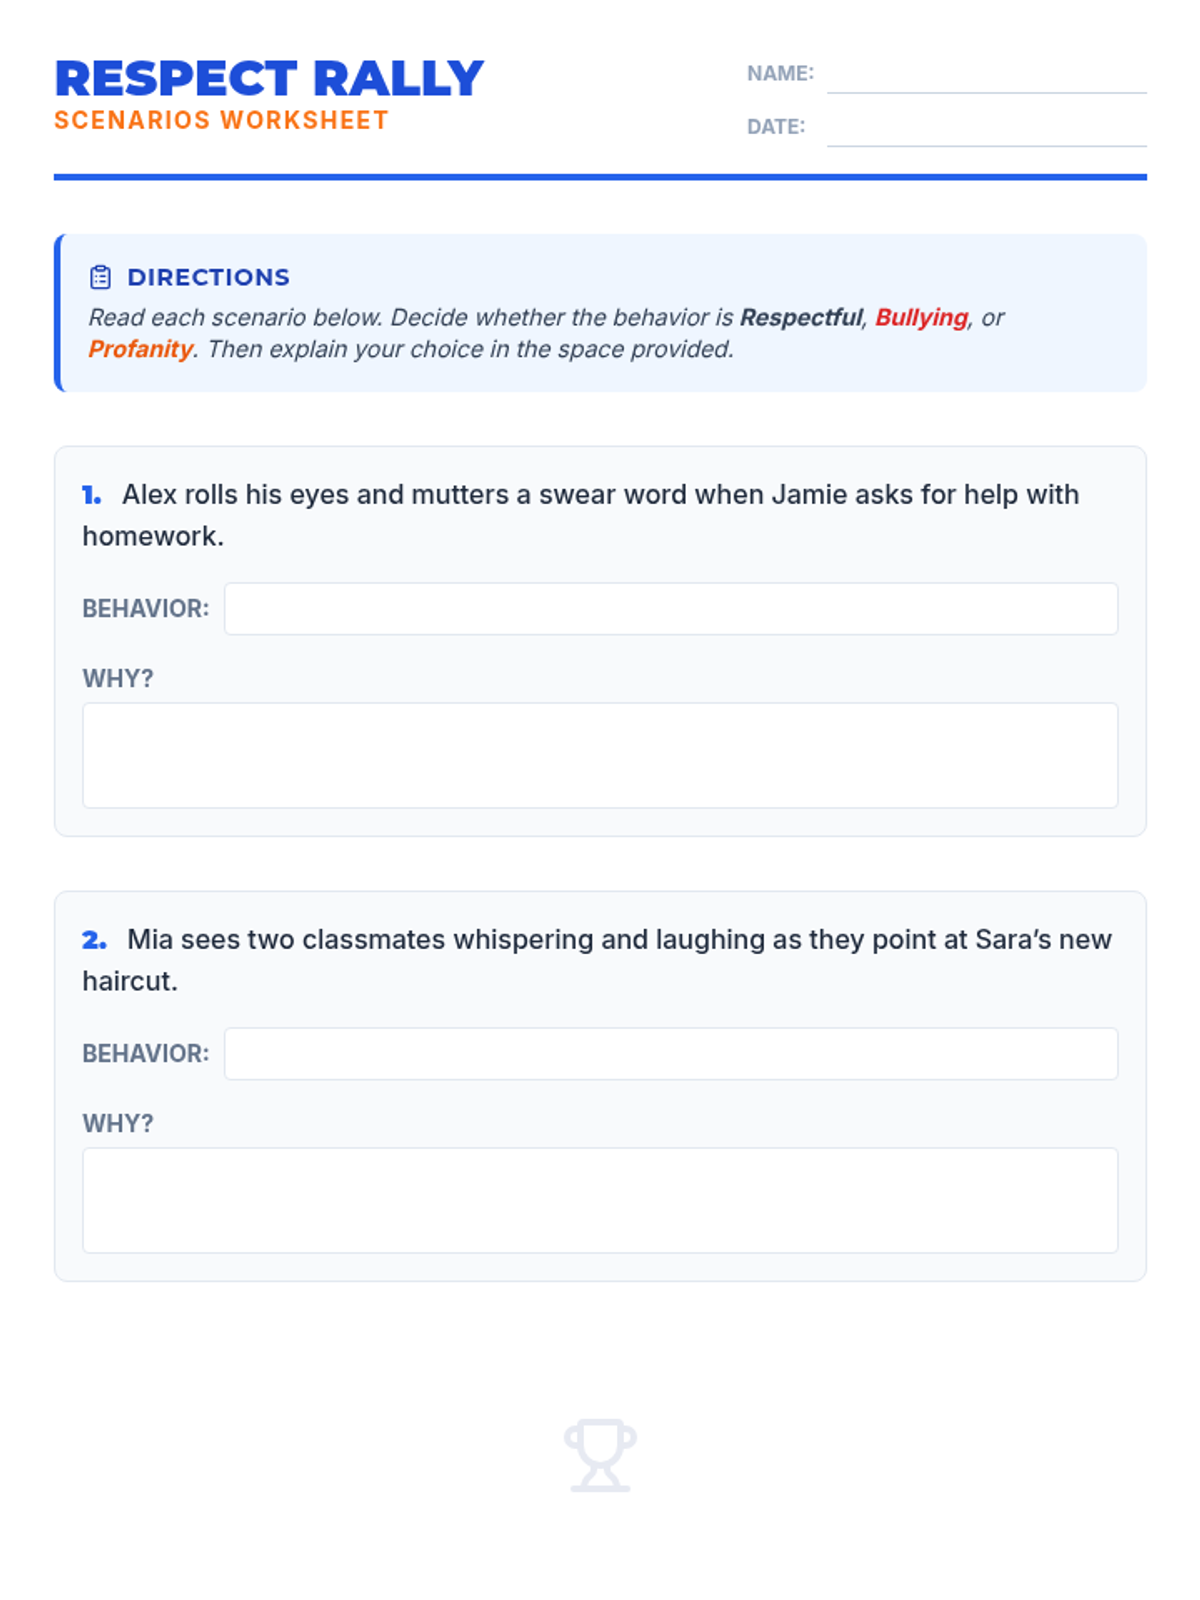This screenshot has width=1200, height=1600.
Task: Click the NAME: label
Action: tap(780, 73)
